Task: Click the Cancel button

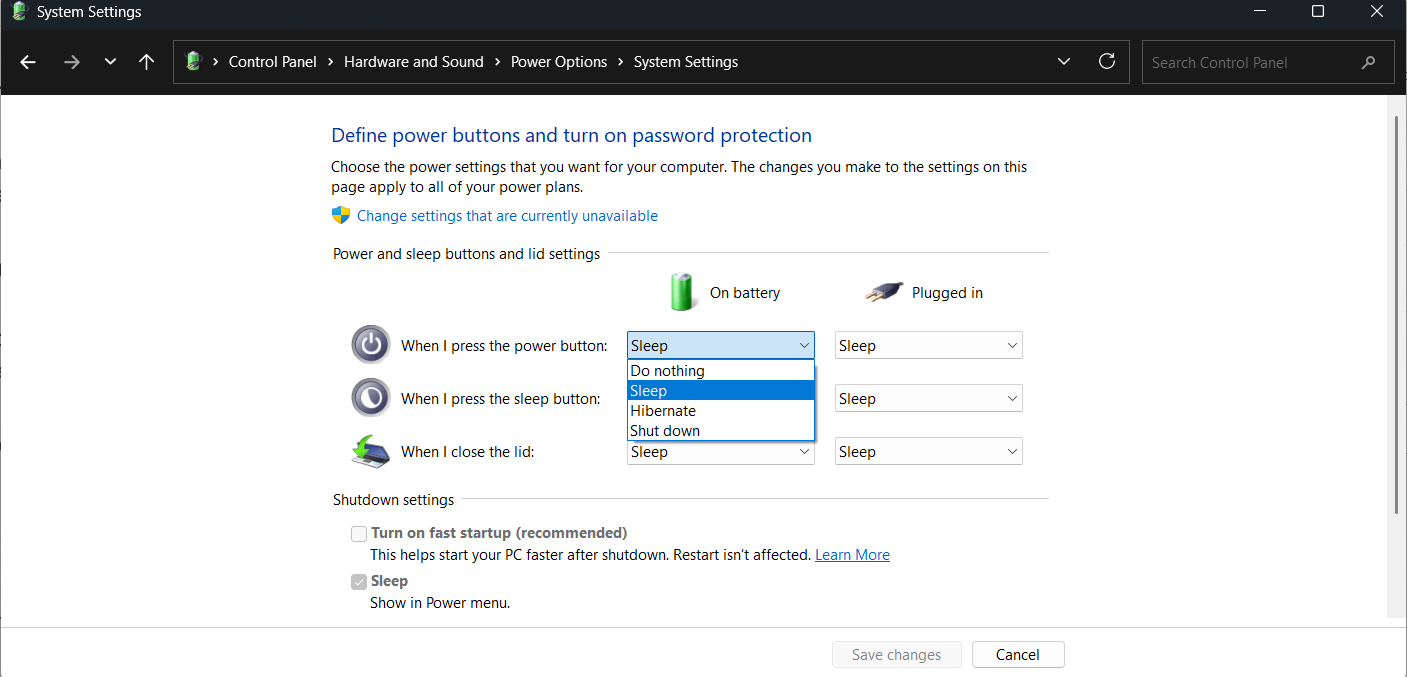Action: coord(1018,655)
